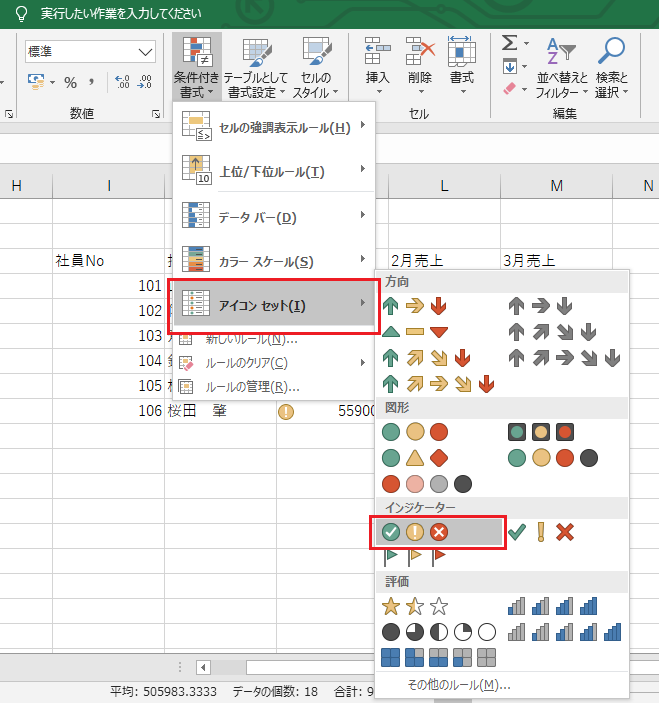The image size is (659, 703).
Task: Click the Fill down arrow icon
Action: point(510,67)
